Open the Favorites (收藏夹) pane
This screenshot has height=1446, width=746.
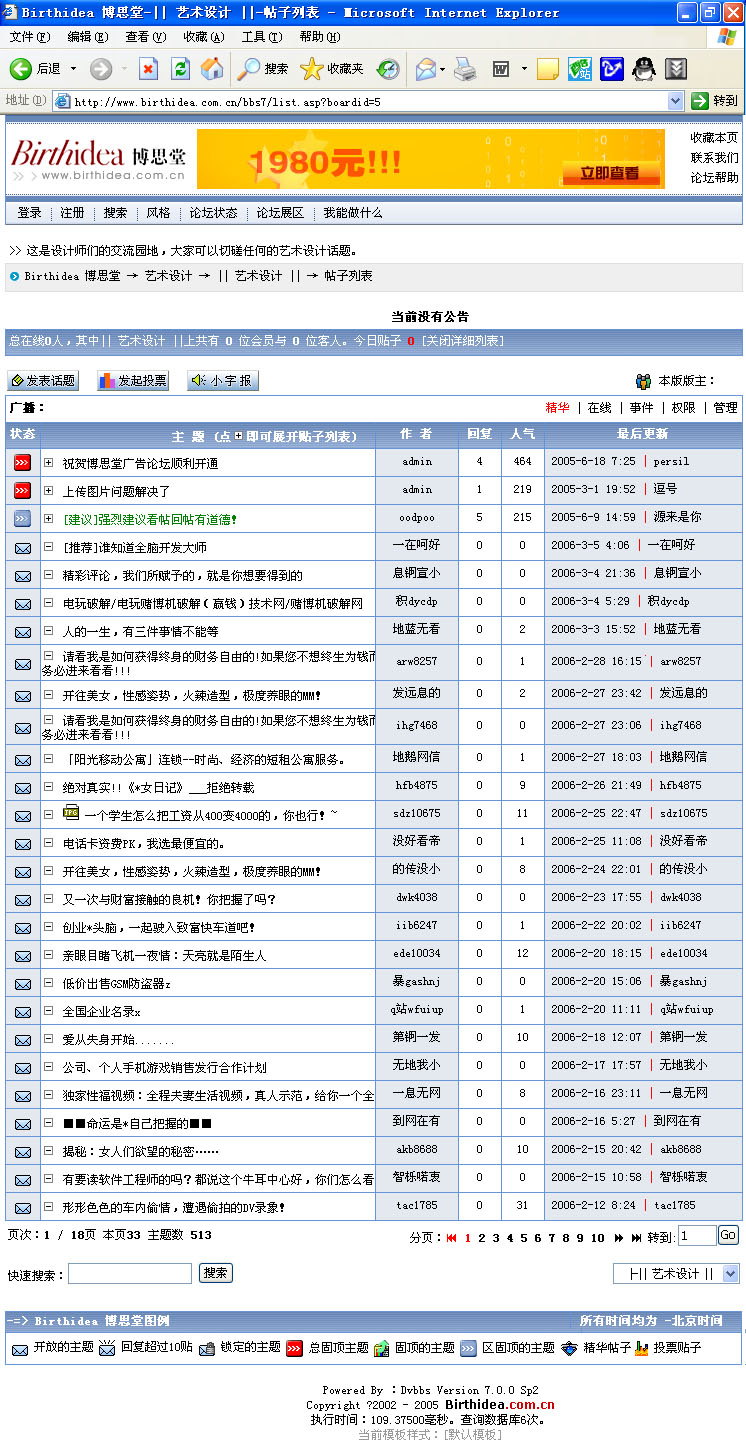coord(332,69)
